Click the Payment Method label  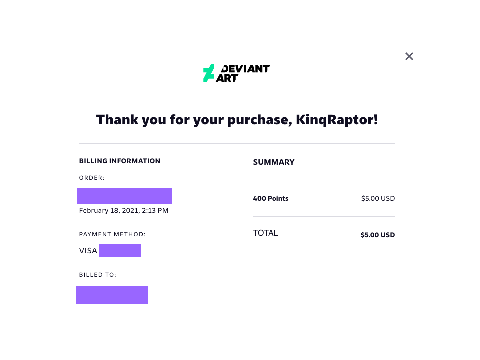[x=112, y=234]
